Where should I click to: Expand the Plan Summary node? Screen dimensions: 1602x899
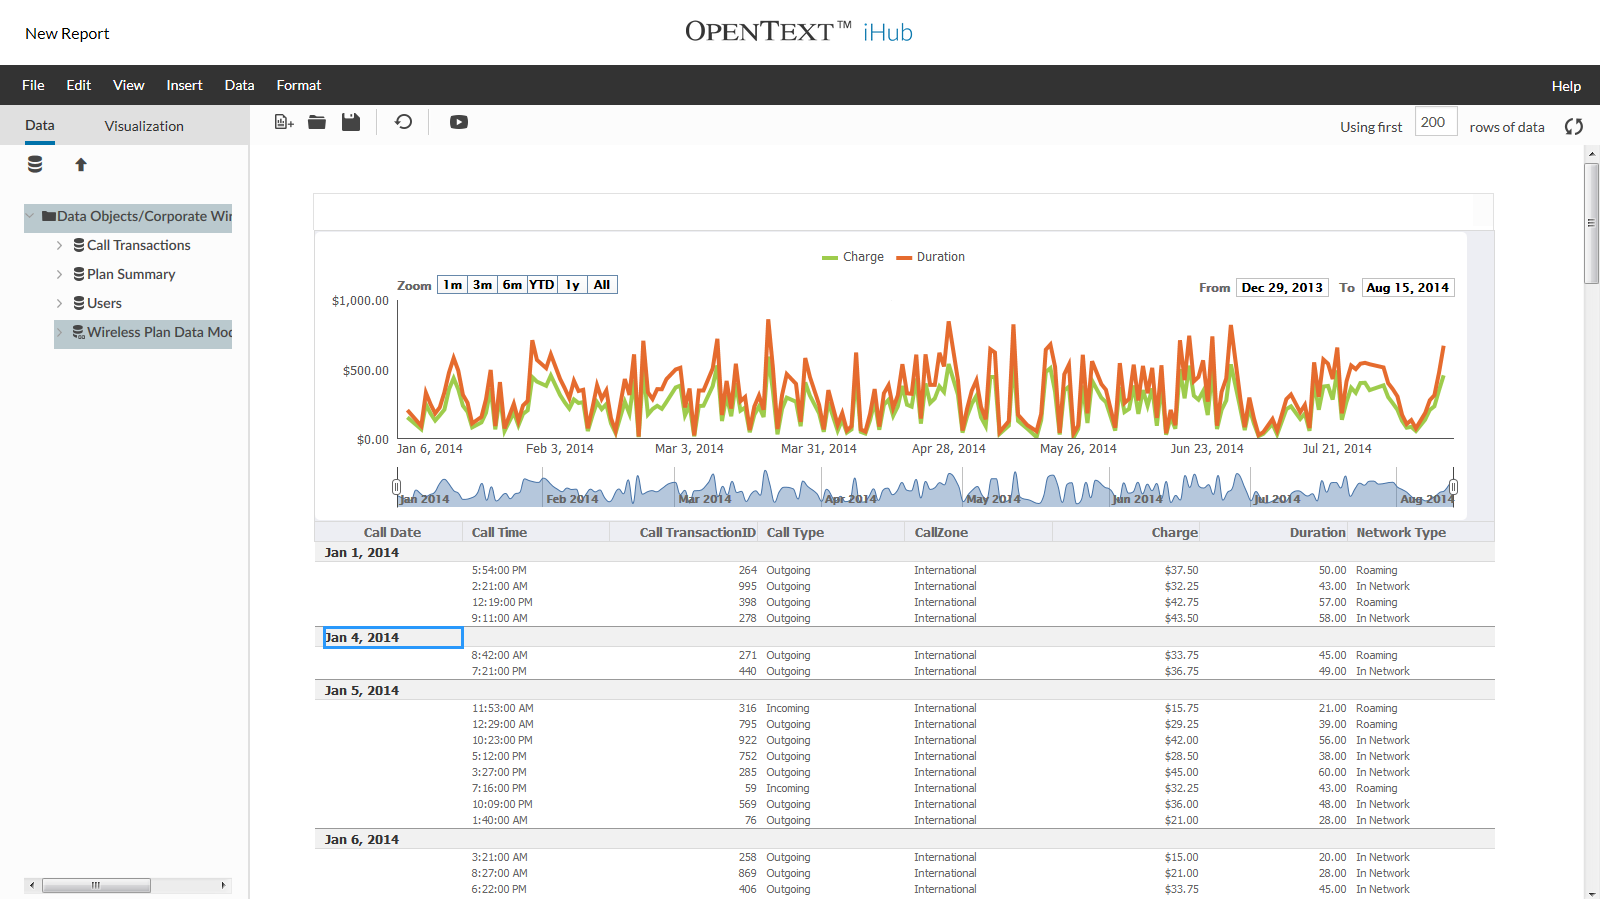60,274
